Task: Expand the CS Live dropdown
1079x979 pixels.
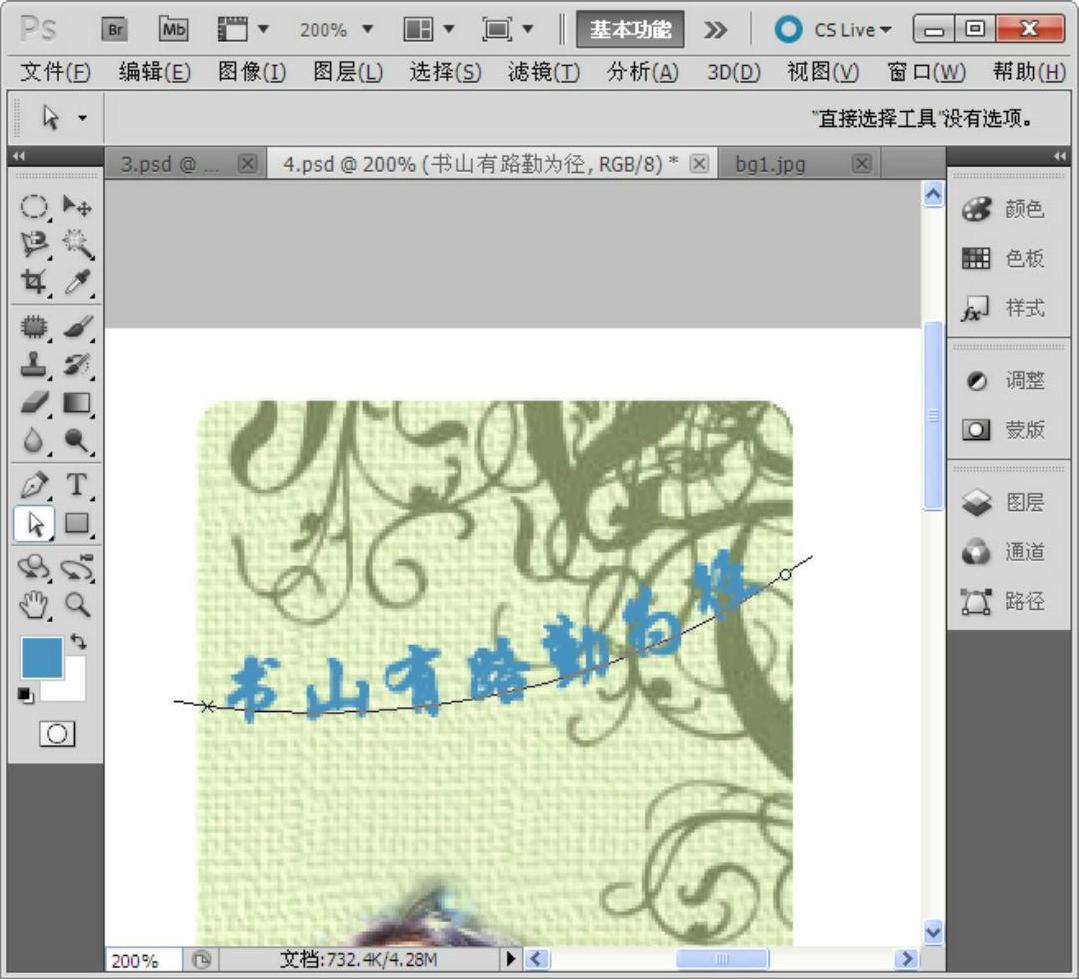Action: pos(834,30)
